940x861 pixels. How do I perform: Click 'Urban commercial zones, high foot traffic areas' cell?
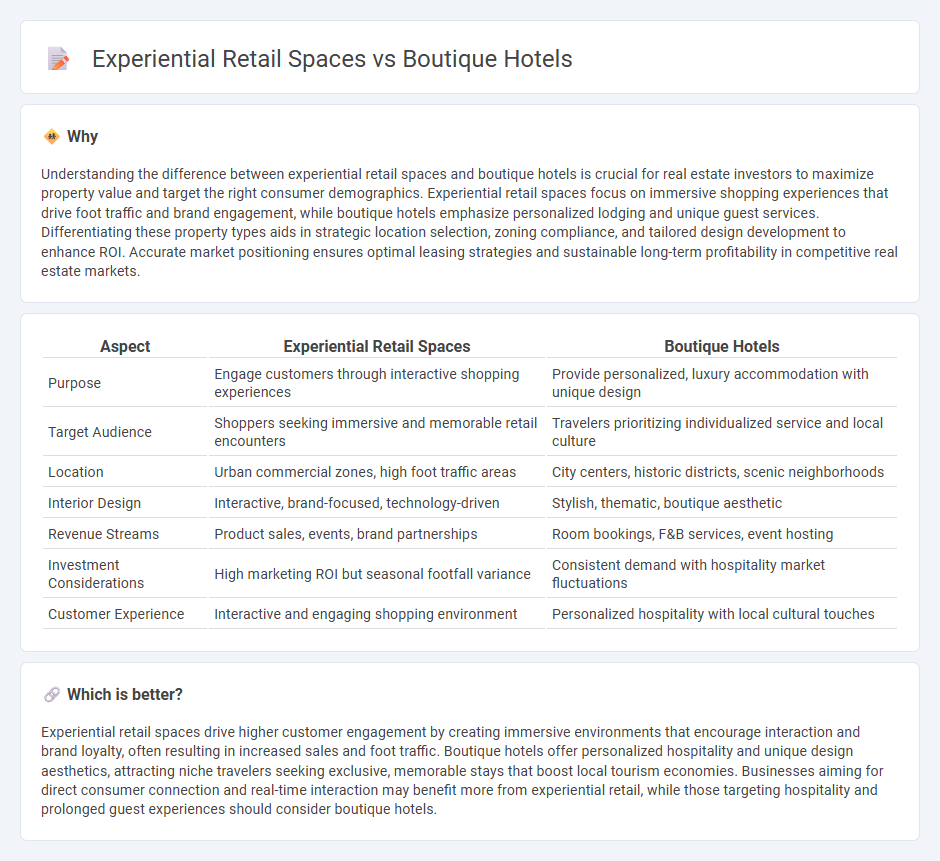click(x=376, y=472)
